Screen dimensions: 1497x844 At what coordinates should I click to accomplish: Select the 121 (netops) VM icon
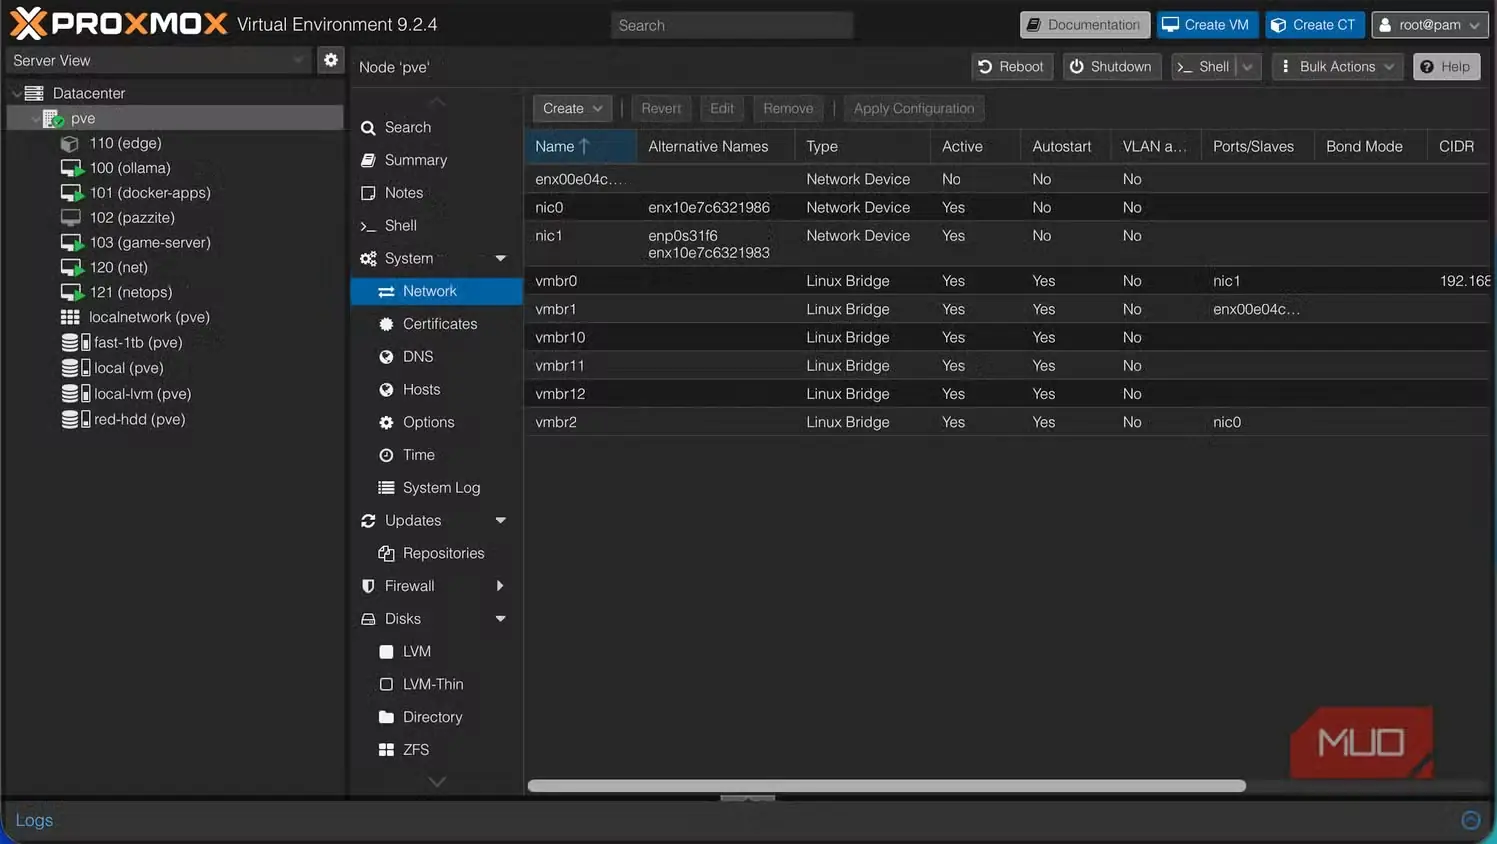(x=71, y=292)
